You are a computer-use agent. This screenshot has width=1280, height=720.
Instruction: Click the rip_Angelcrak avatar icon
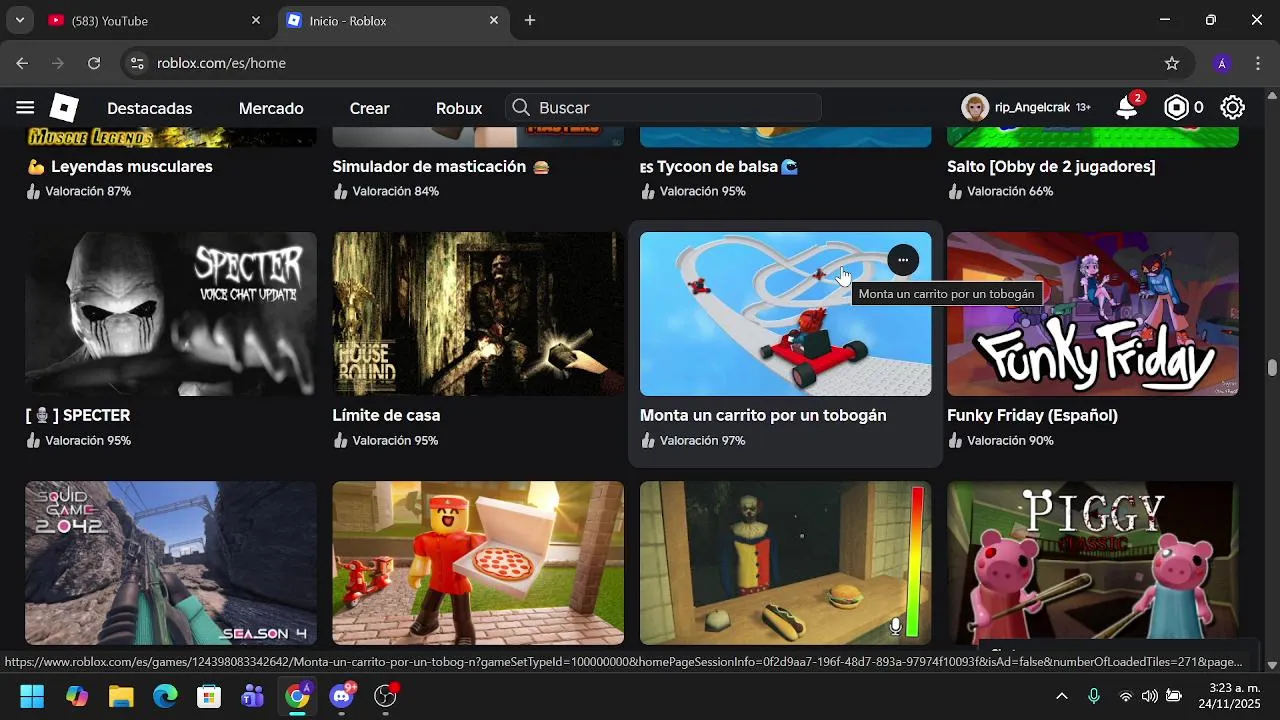(975, 107)
